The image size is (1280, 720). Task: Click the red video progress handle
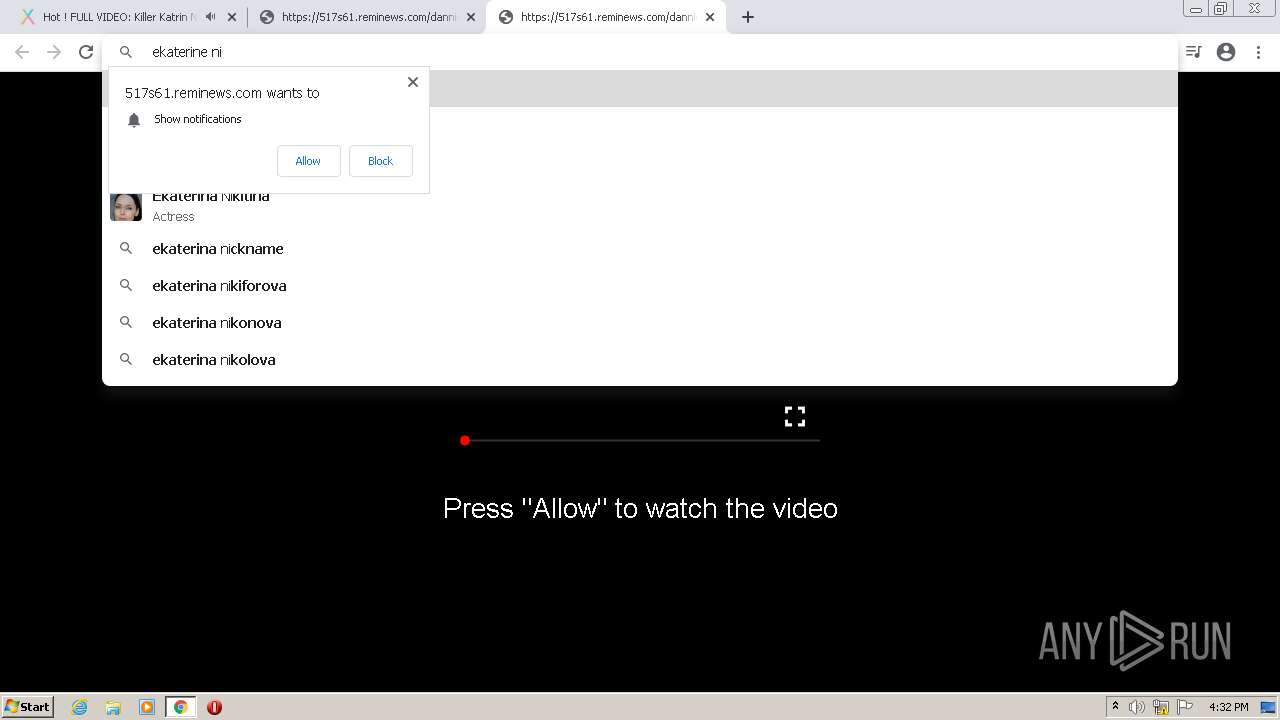(465, 440)
